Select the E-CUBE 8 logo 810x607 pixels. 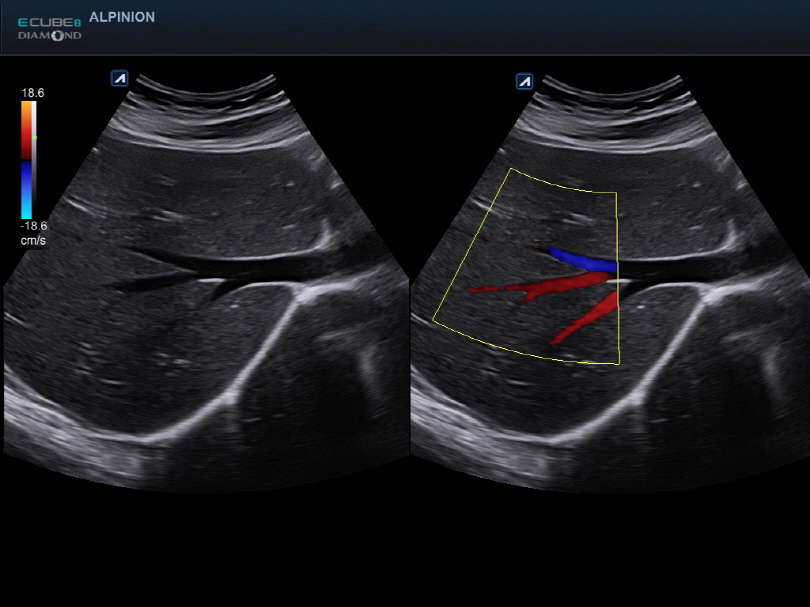click(x=49, y=22)
